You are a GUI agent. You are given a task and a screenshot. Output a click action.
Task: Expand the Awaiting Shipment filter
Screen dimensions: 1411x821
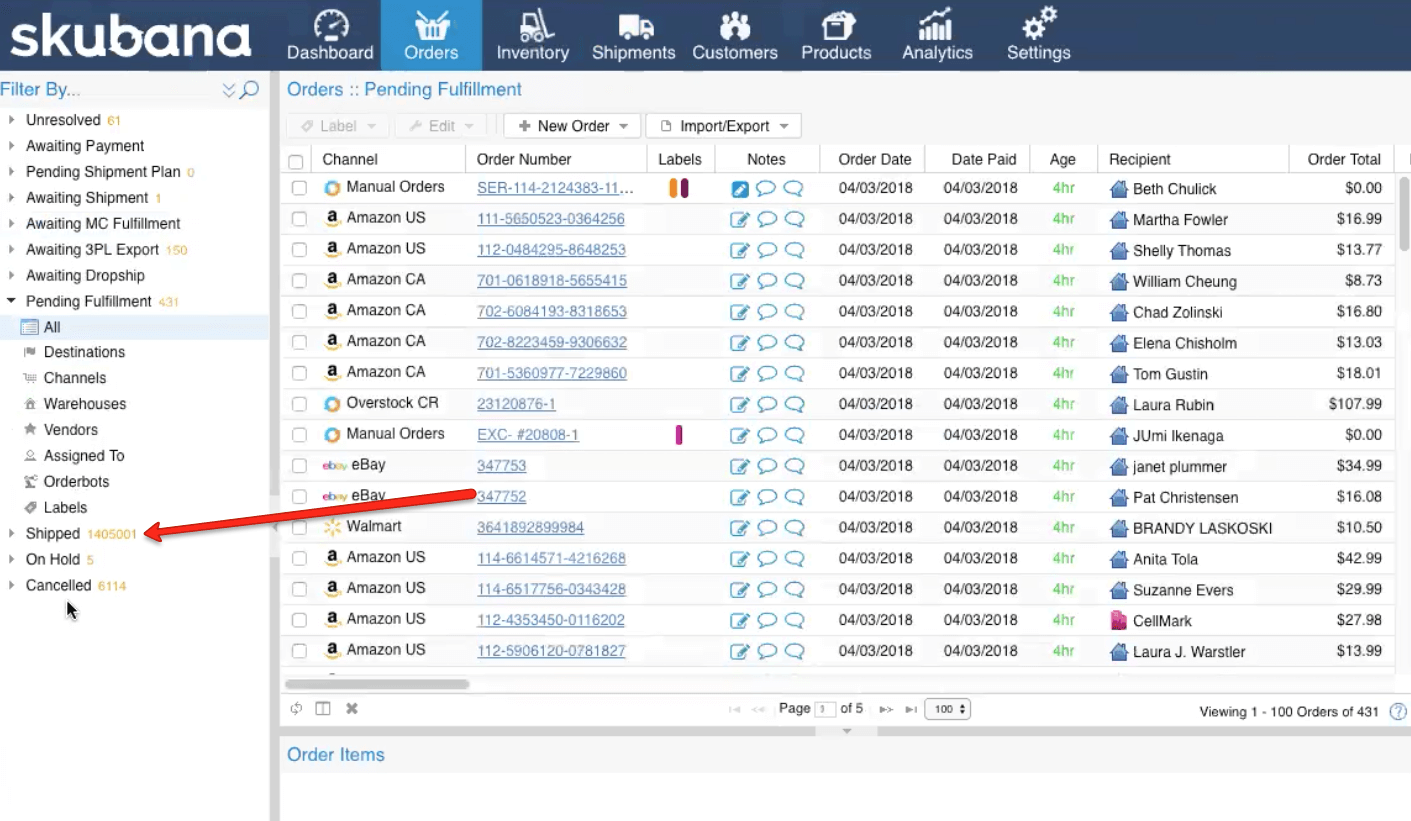[11, 198]
